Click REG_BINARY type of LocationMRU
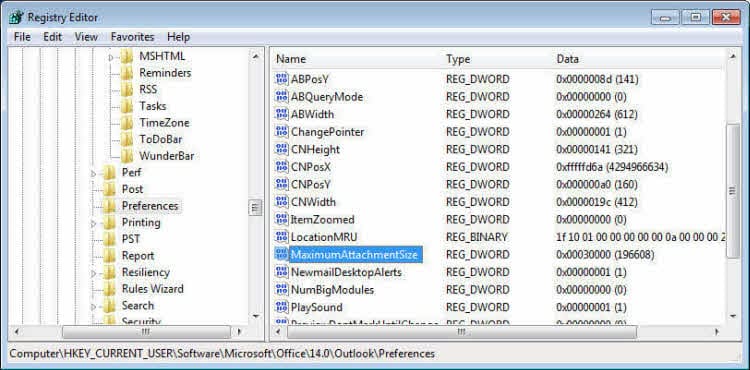This screenshot has height=370, width=750. click(x=476, y=237)
